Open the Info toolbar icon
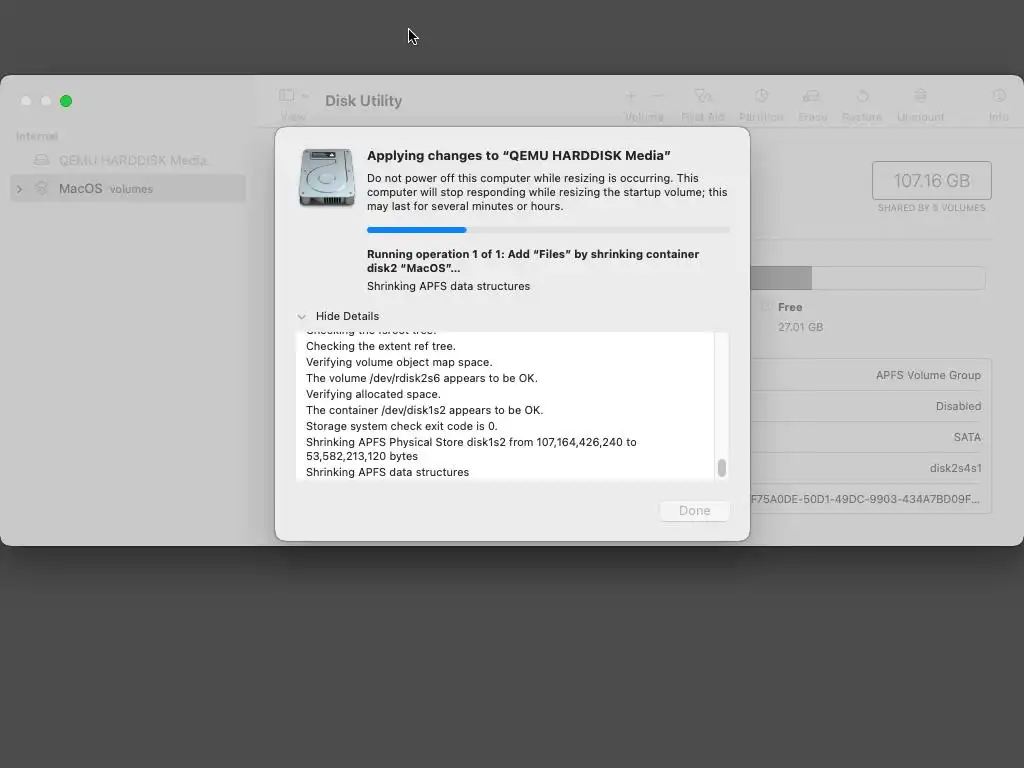Image resolution: width=1024 pixels, height=768 pixels. tap(999, 96)
